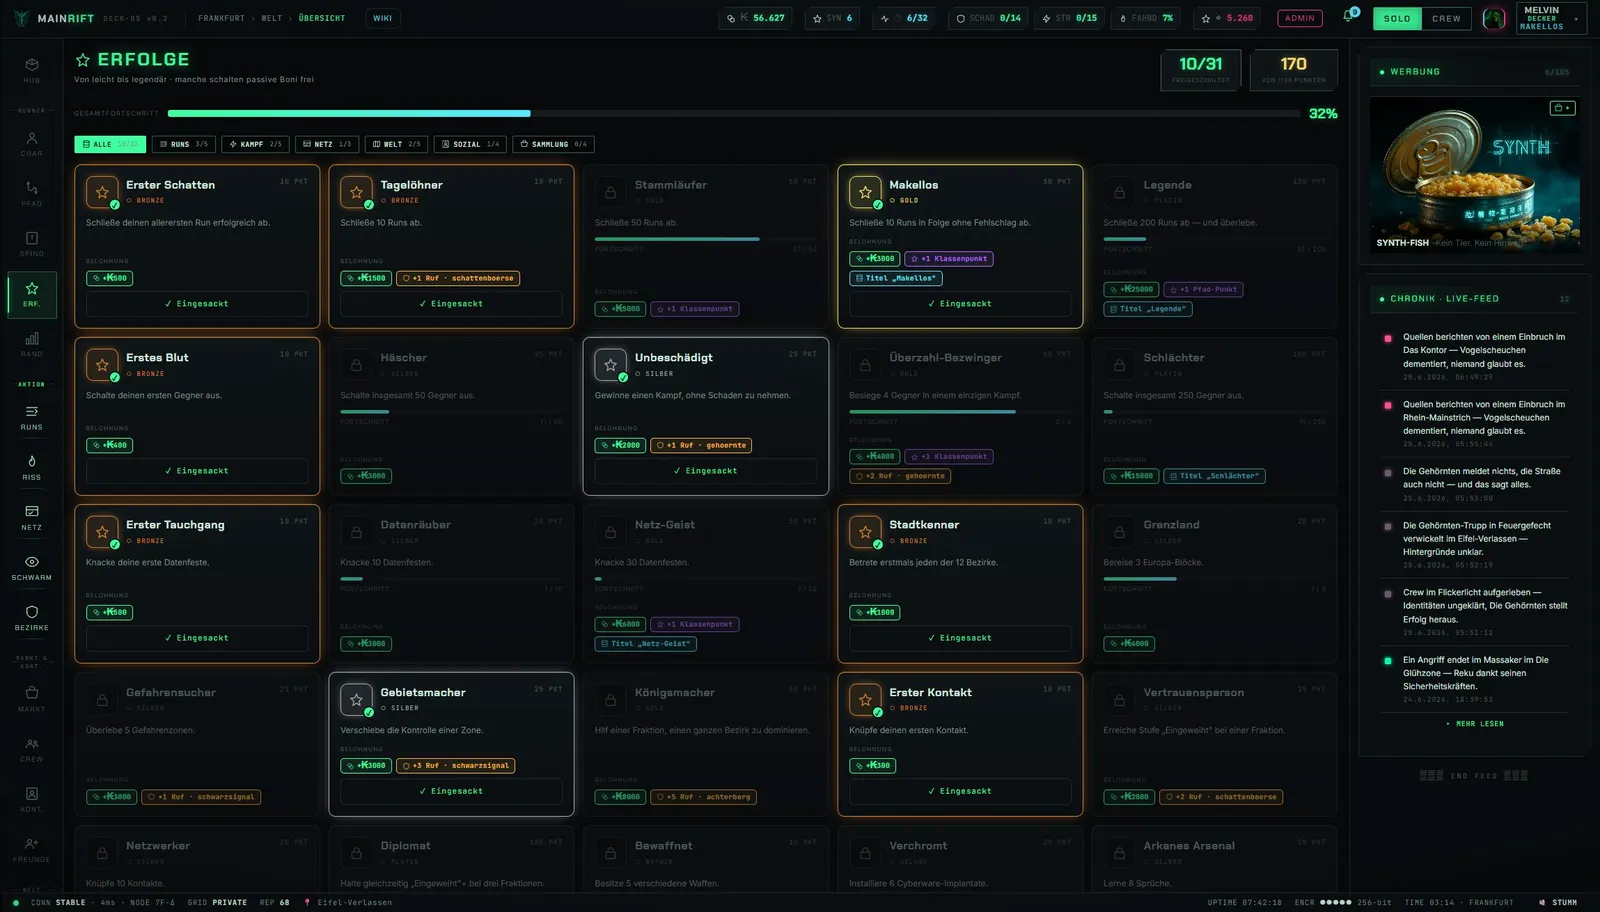Select the KAMPF filter tab

coord(255,144)
